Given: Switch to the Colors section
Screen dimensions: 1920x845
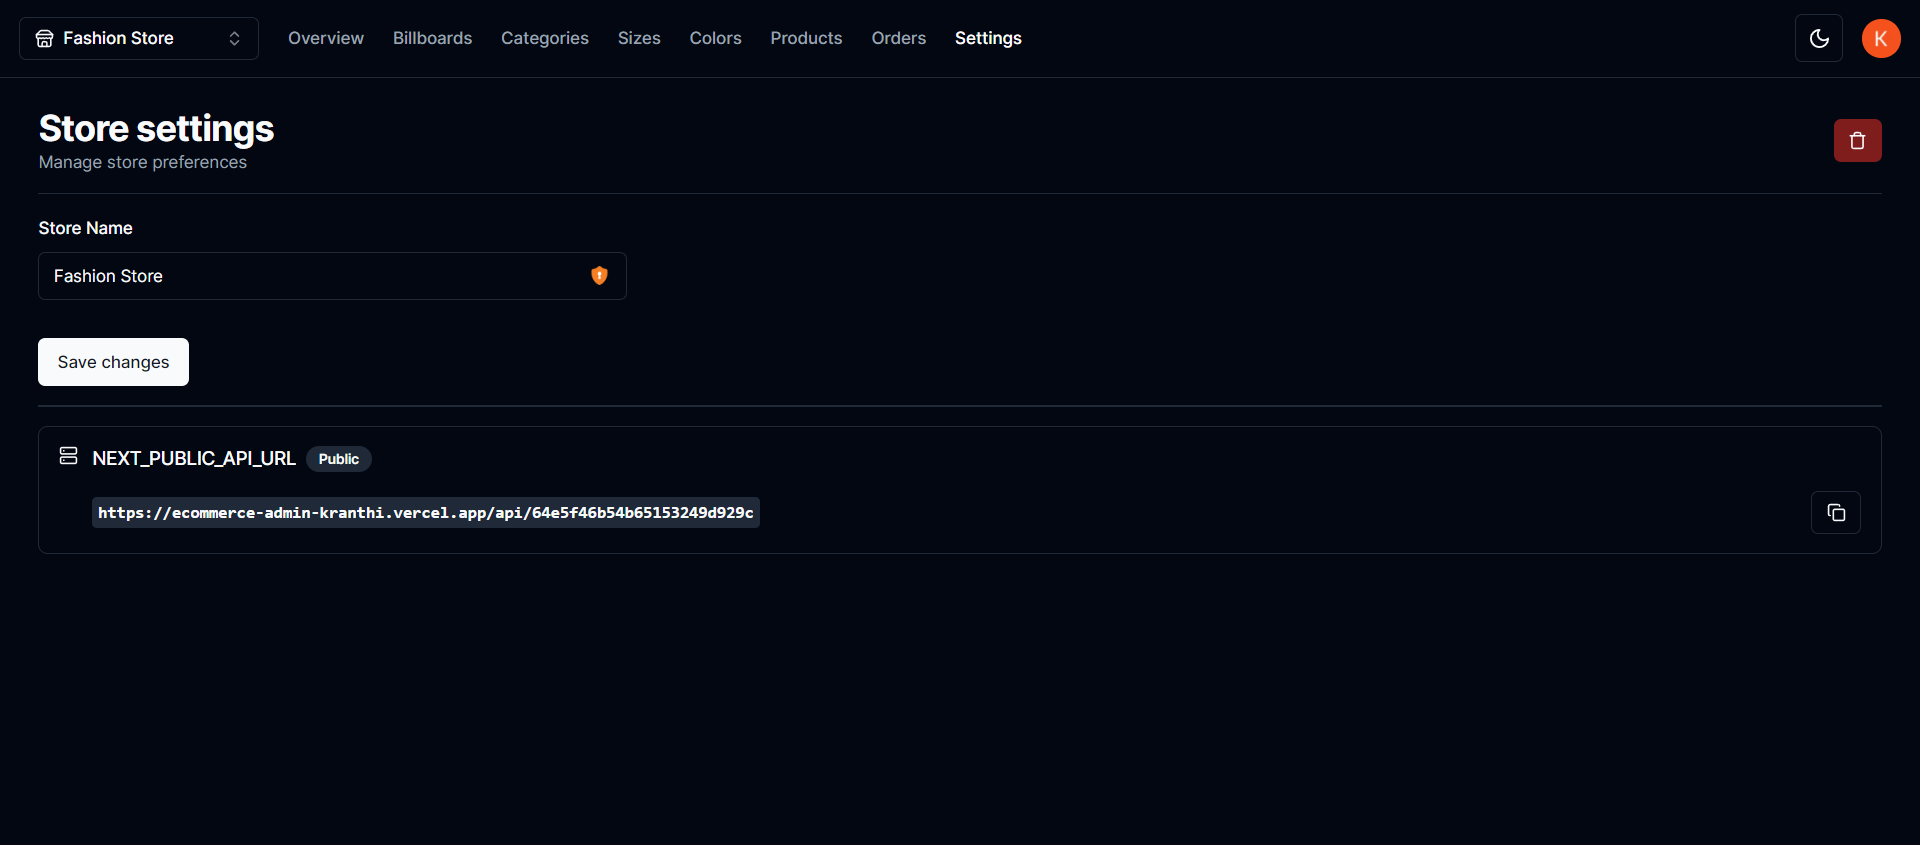Looking at the screenshot, I should tap(715, 38).
